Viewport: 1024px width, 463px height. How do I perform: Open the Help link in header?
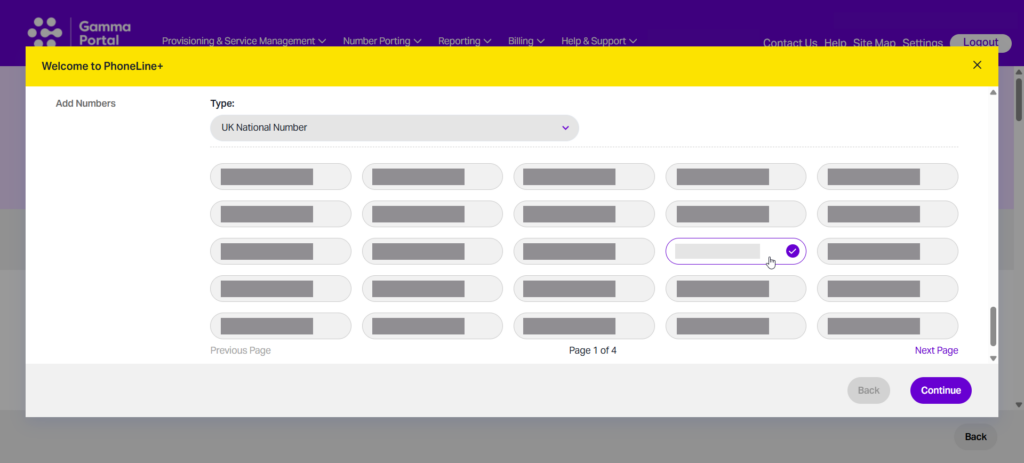pos(835,43)
